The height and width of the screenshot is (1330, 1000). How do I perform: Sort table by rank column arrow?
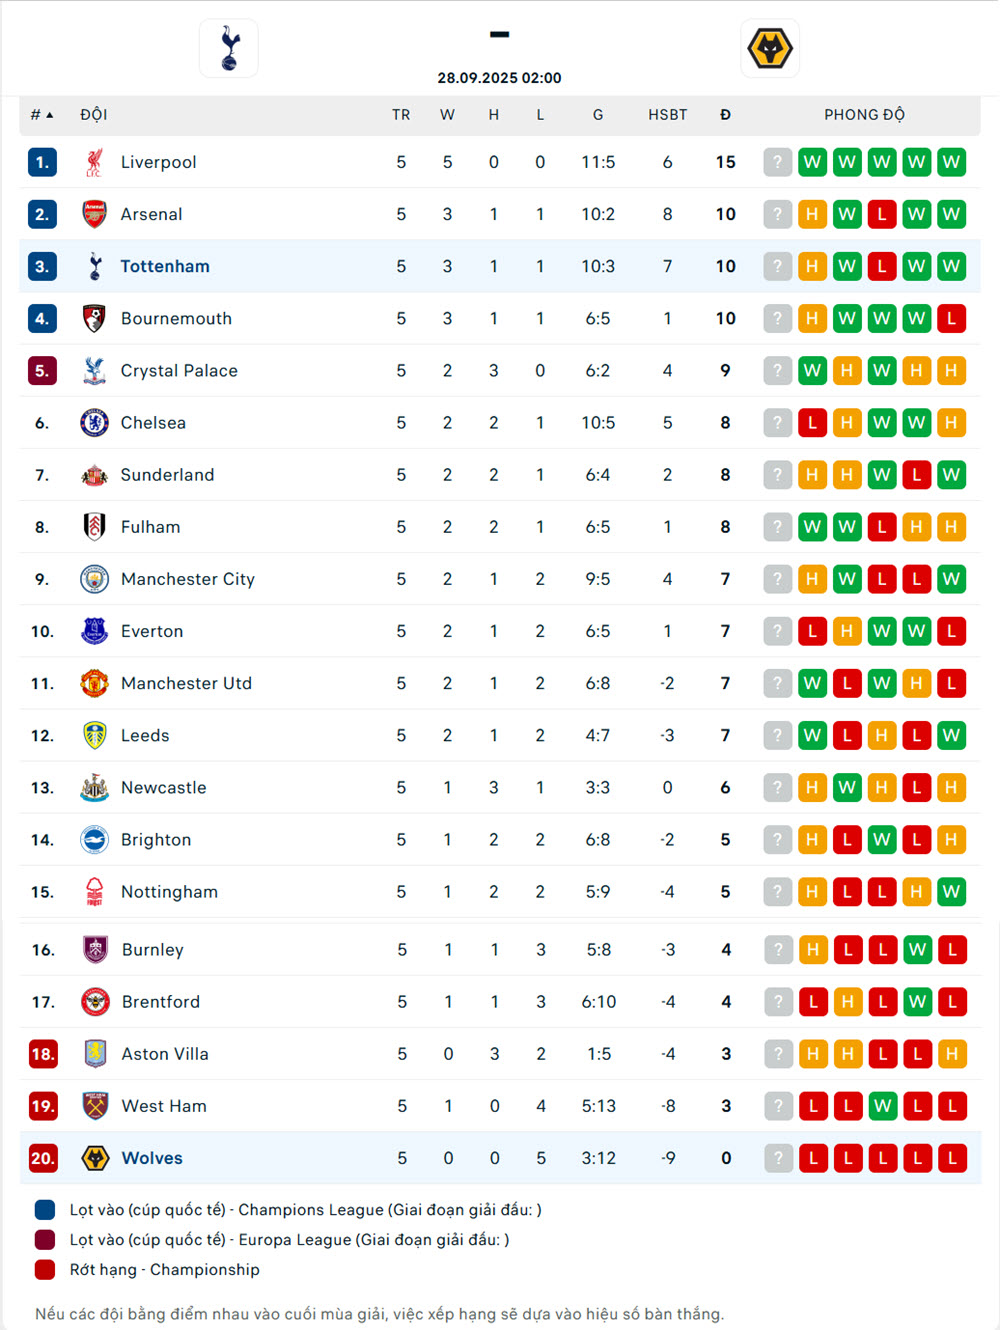(49, 115)
